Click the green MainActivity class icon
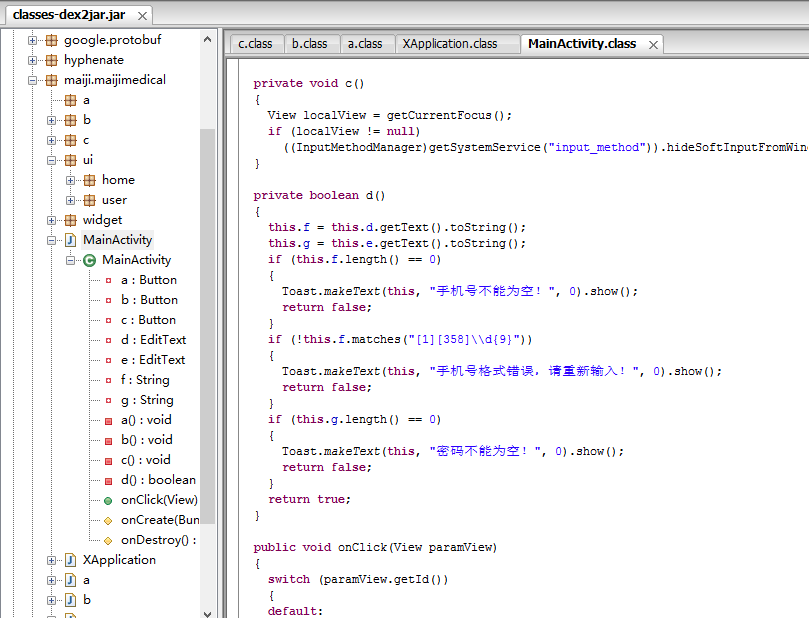This screenshot has height=618, width=809. point(90,260)
